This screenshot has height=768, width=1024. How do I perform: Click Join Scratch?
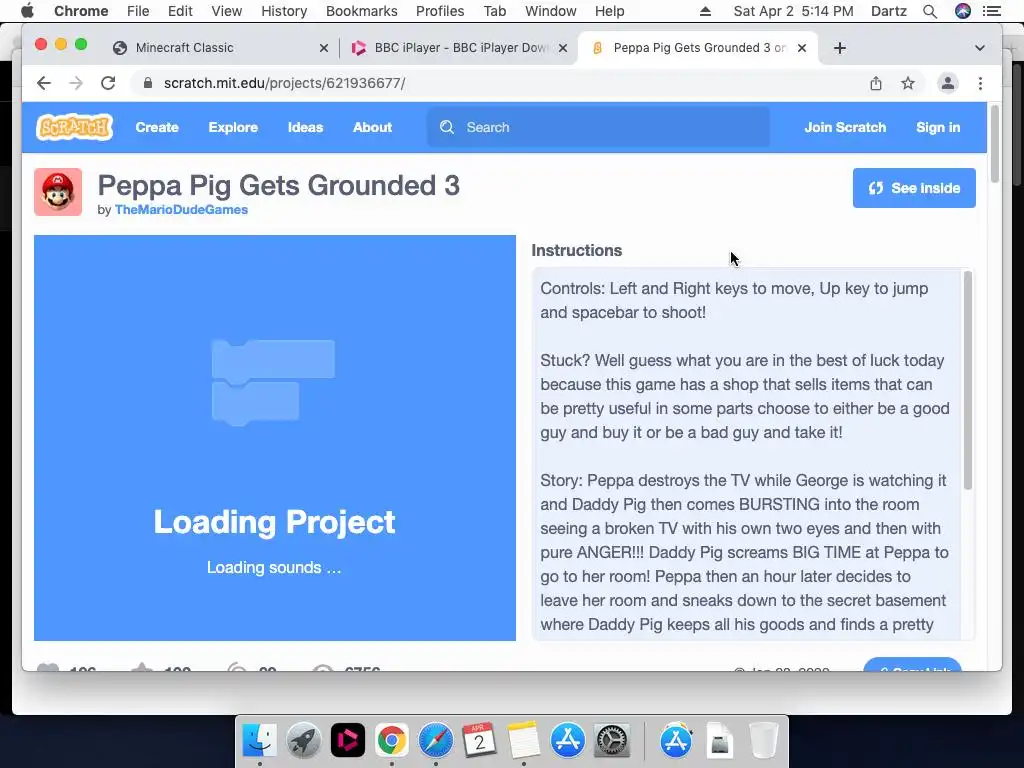pos(845,127)
